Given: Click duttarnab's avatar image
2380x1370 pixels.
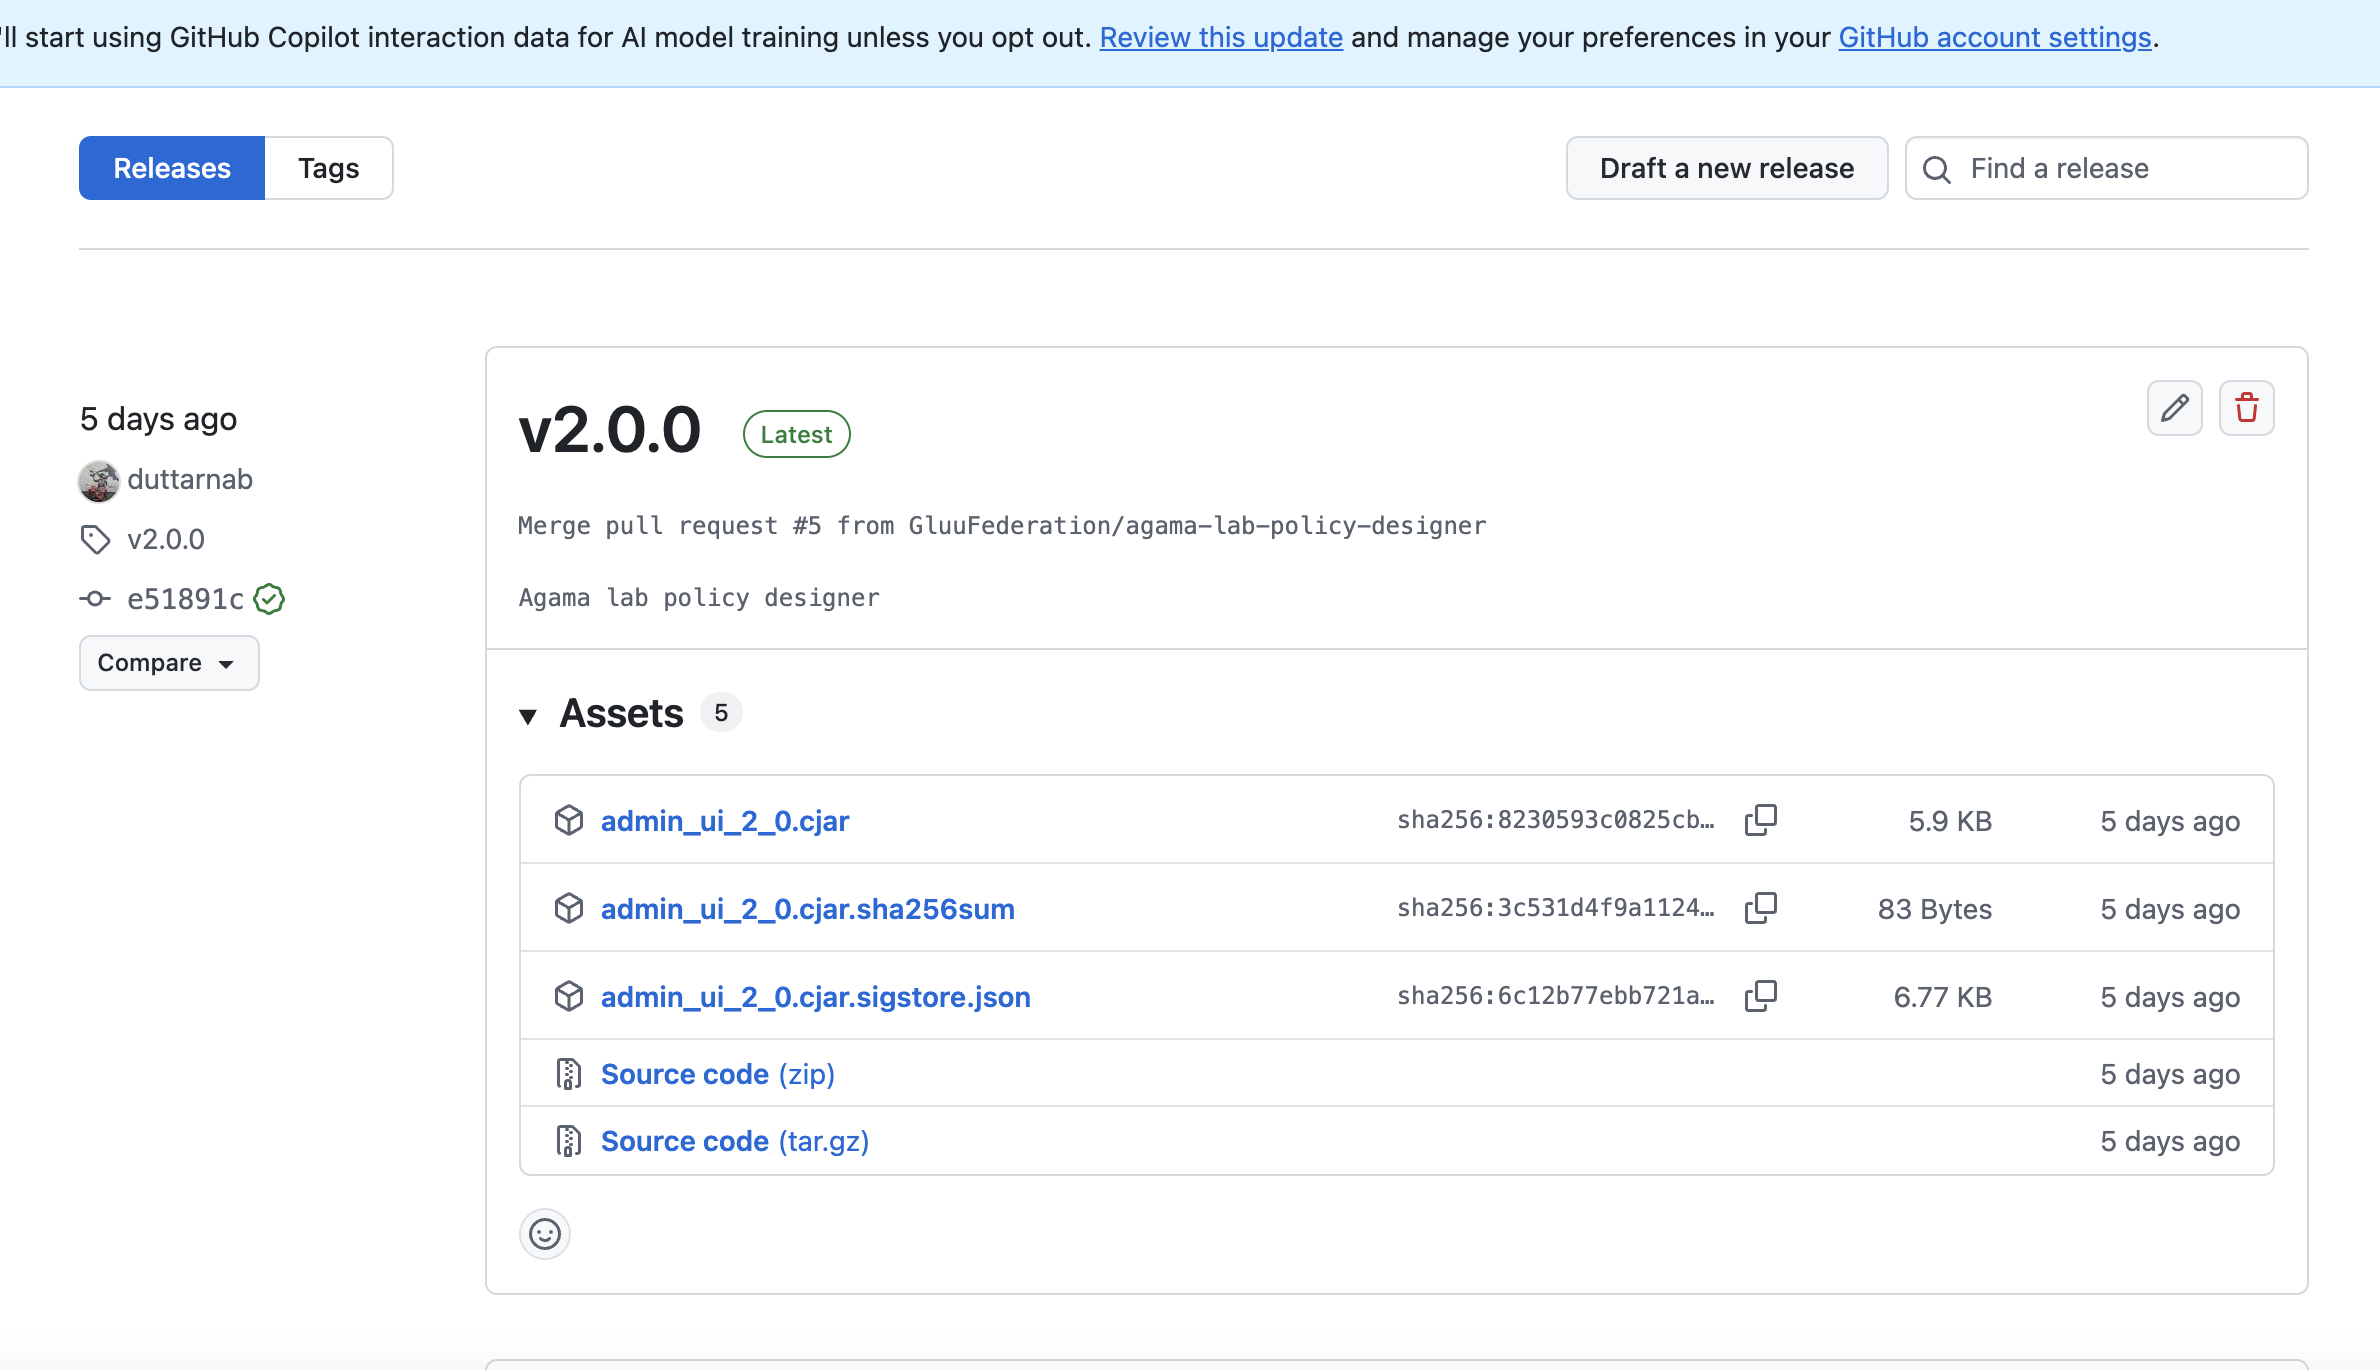Looking at the screenshot, I should 99,481.
